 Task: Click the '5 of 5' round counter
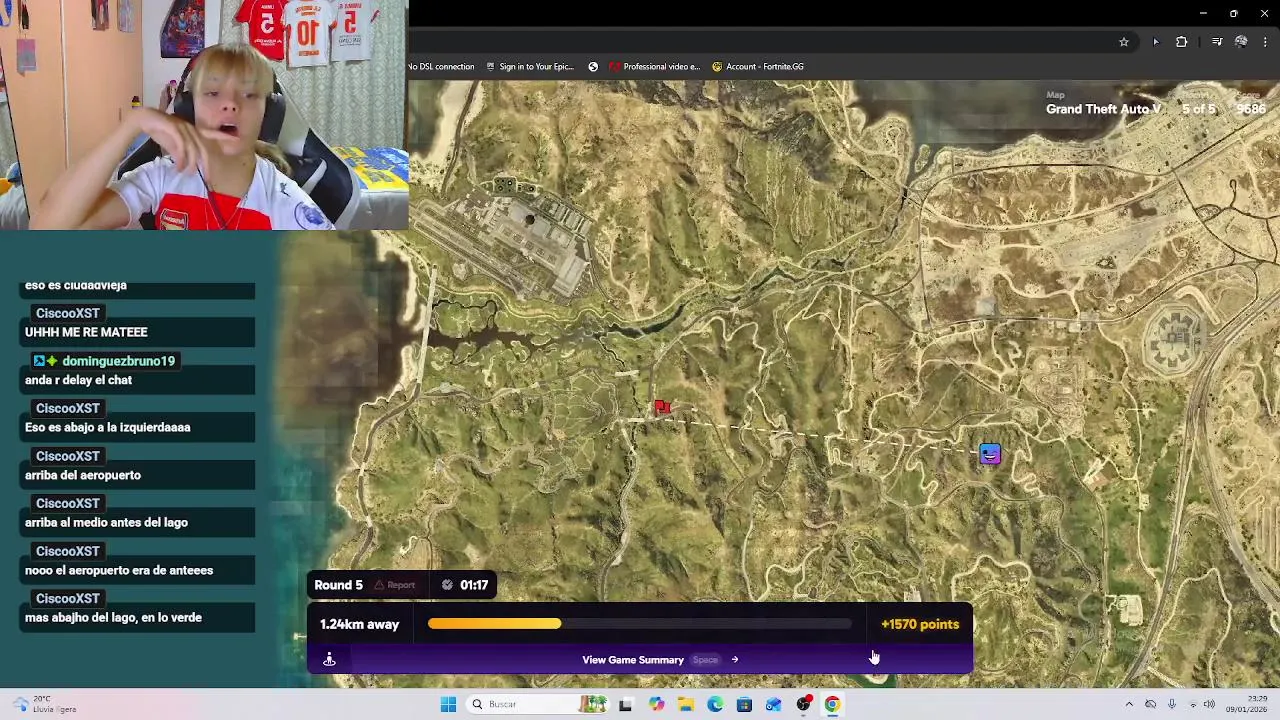coord(1198,109)
